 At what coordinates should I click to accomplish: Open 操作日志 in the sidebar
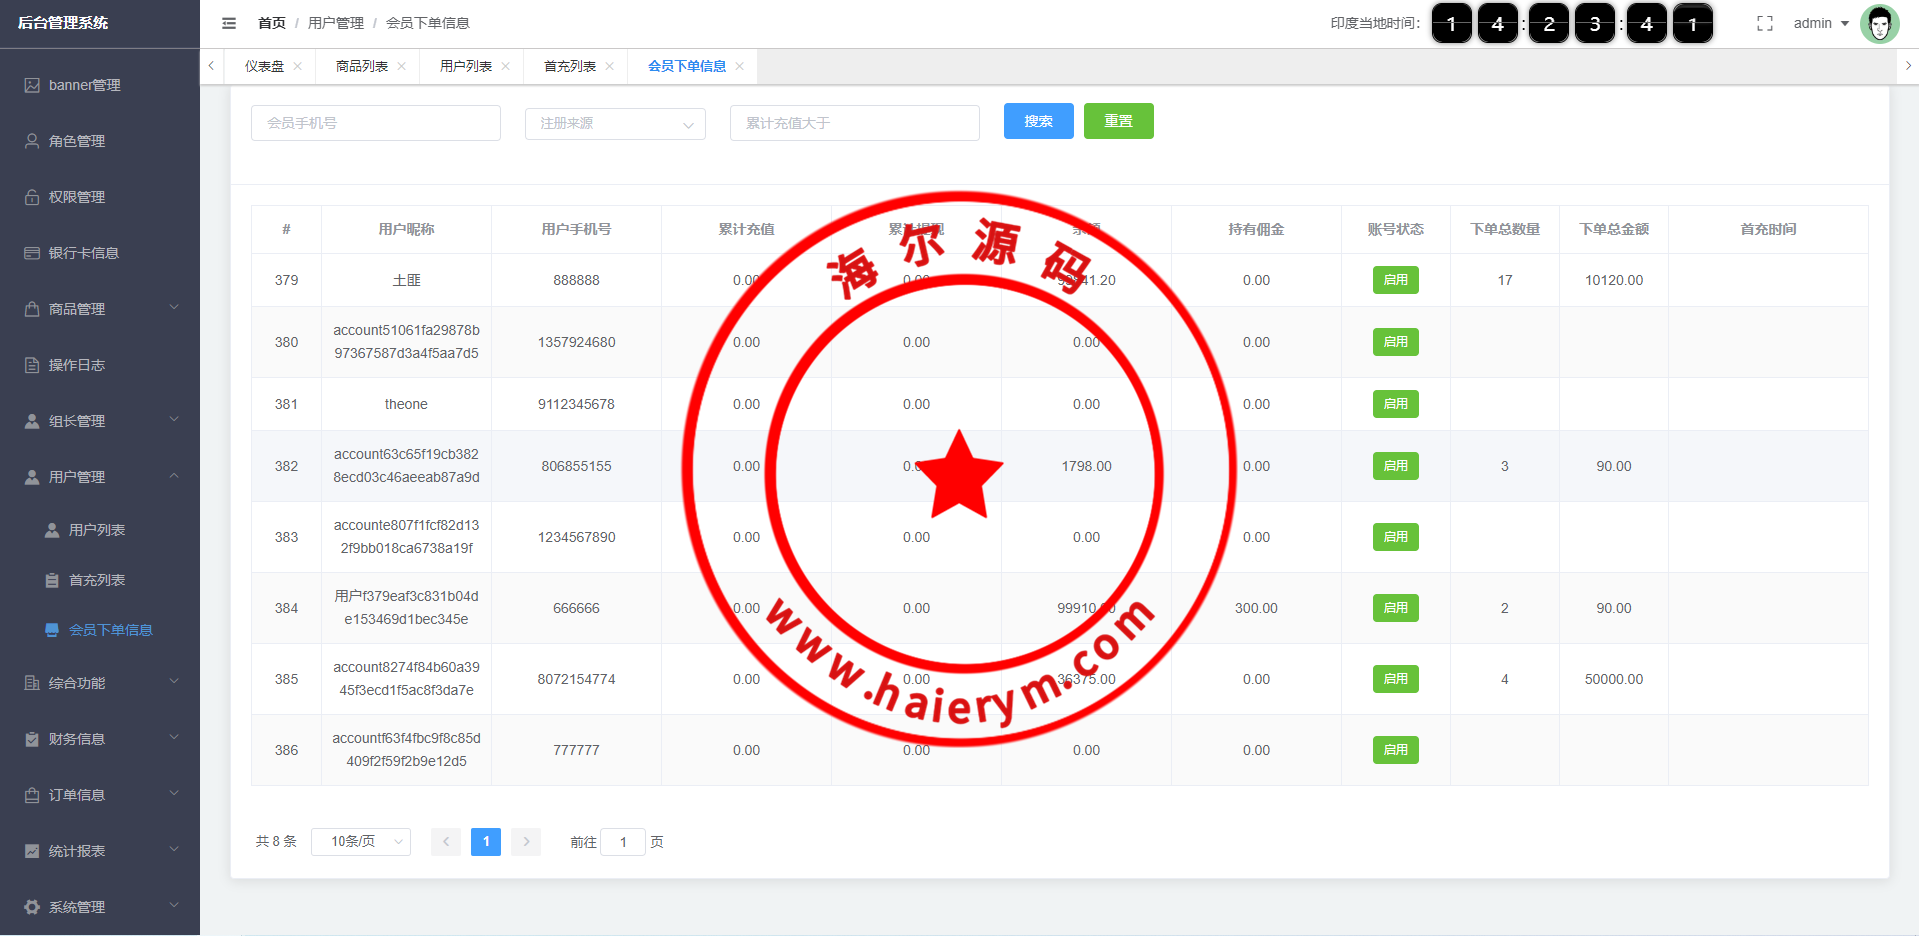click(x=76, y=365)
